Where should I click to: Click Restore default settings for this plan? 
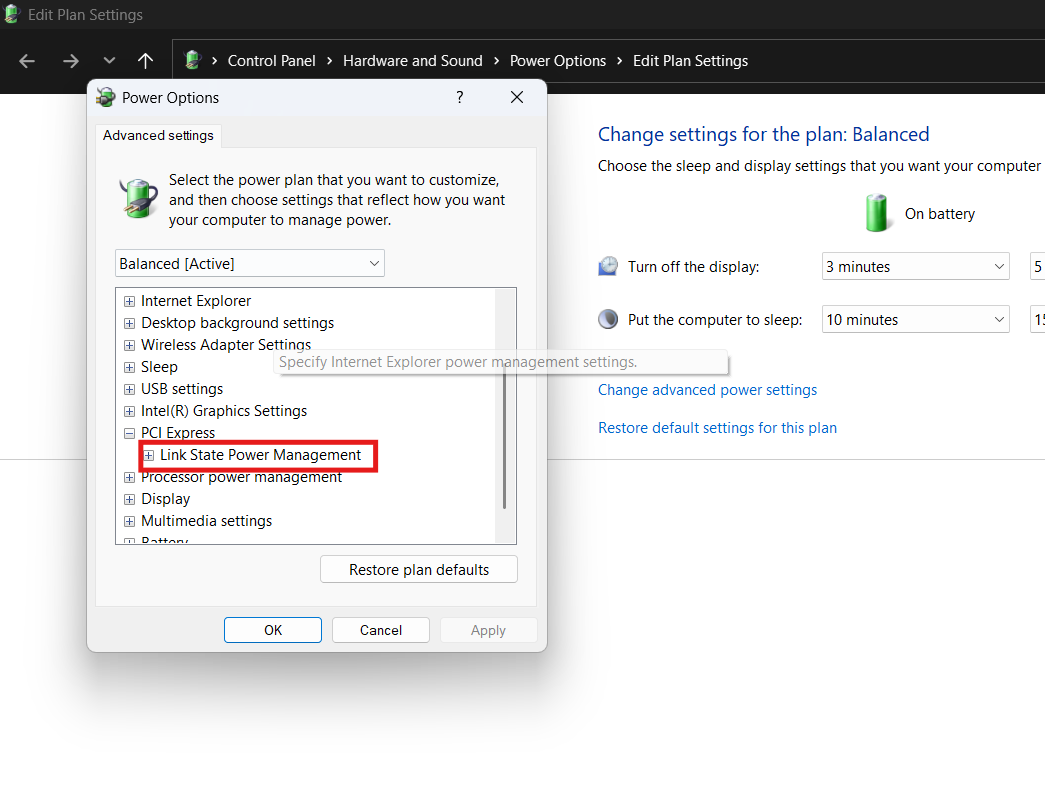(x=717, y=428)
